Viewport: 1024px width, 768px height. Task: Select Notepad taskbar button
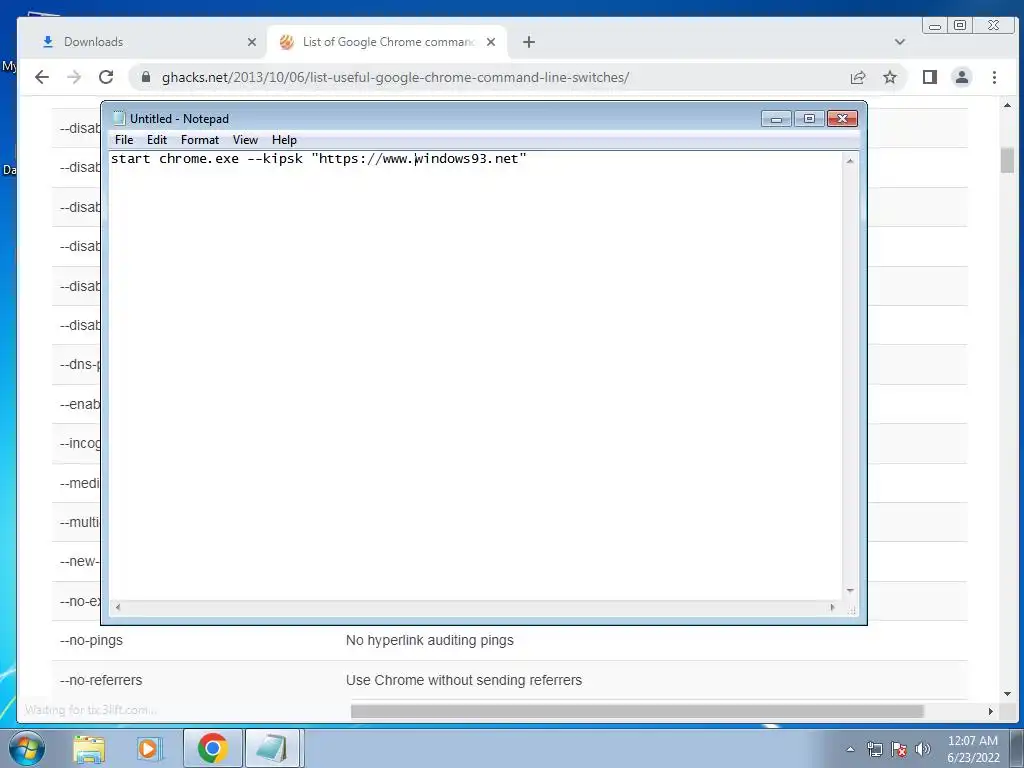272,748
